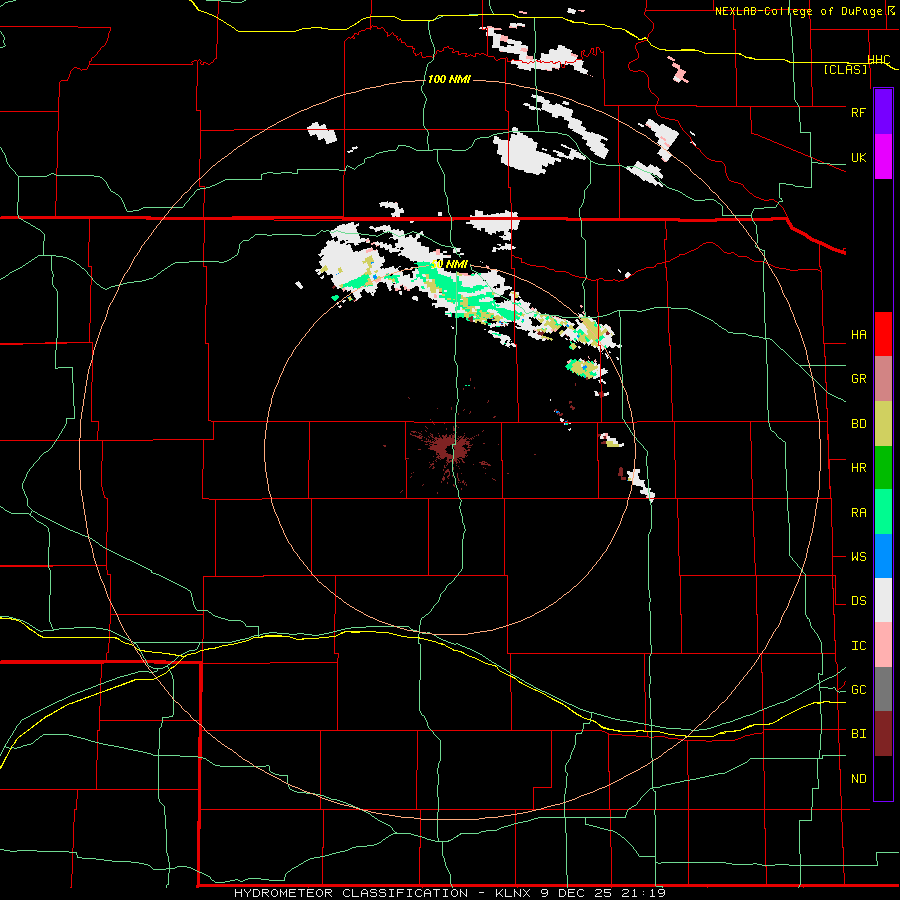Screen dimensions: 900x900
Task: Click the [CLAS] legend title
Action: coord(845,70)
